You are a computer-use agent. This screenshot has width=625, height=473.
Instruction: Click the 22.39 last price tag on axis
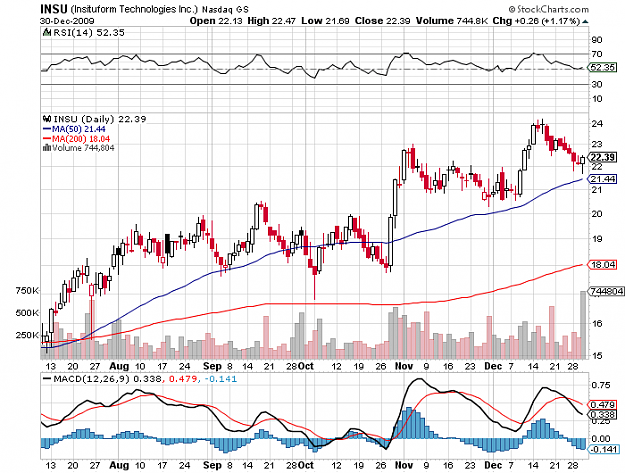coord(603,157)
